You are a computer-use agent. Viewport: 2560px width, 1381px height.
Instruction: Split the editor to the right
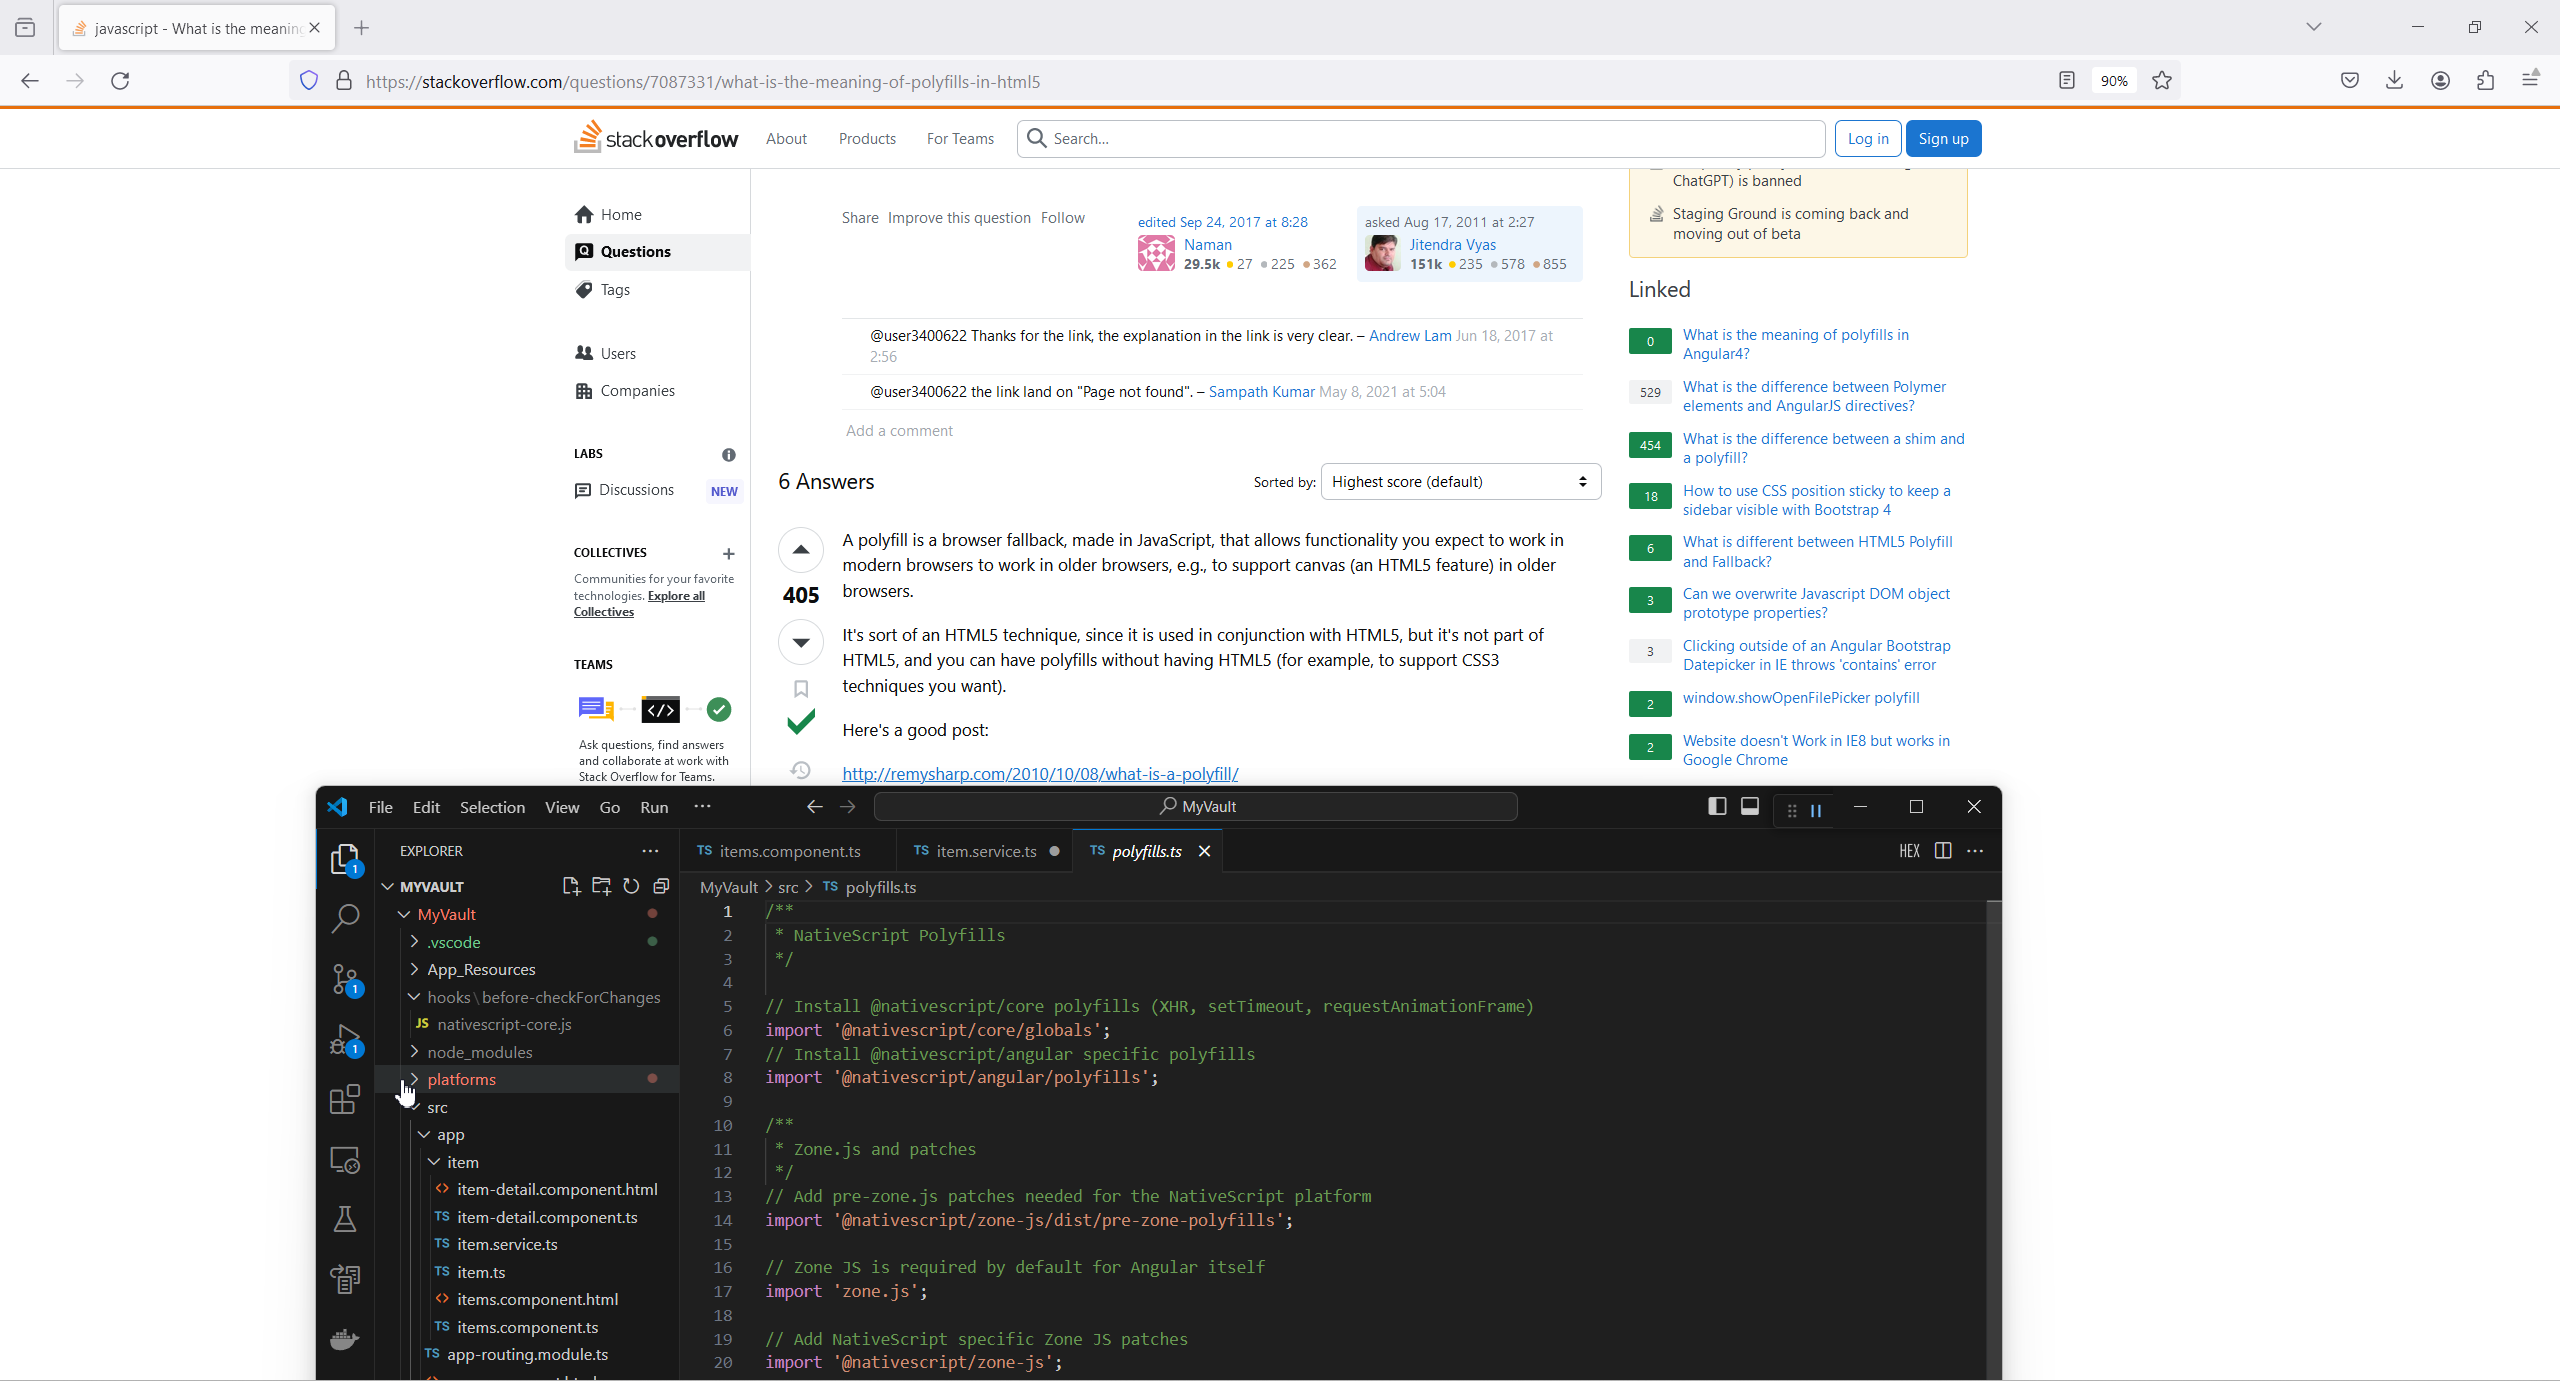click(x=1943, y=851)
